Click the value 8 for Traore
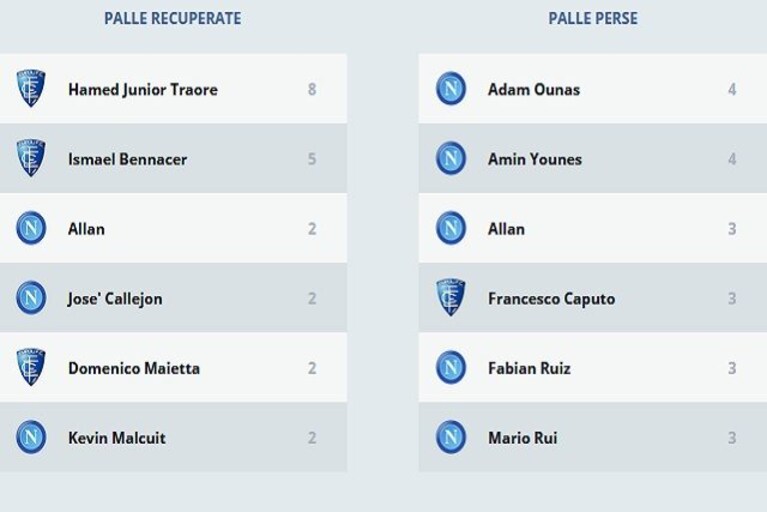Screen dimensions: 767x512 click(x=312, y=89)
